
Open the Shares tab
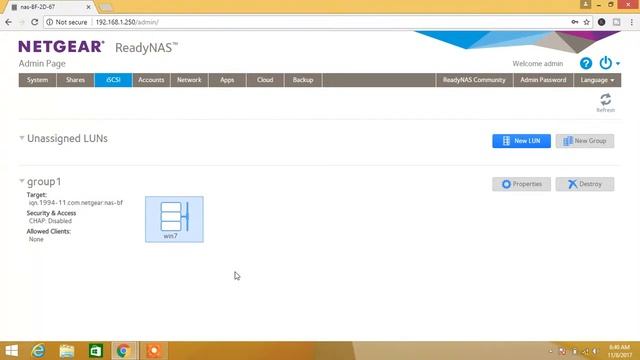(76, 80)
